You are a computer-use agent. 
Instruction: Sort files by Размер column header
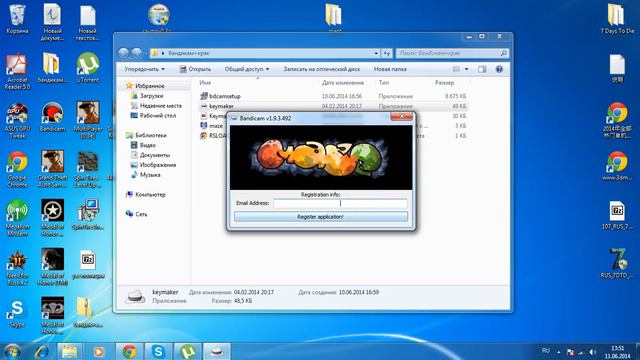tap(444, 82)
